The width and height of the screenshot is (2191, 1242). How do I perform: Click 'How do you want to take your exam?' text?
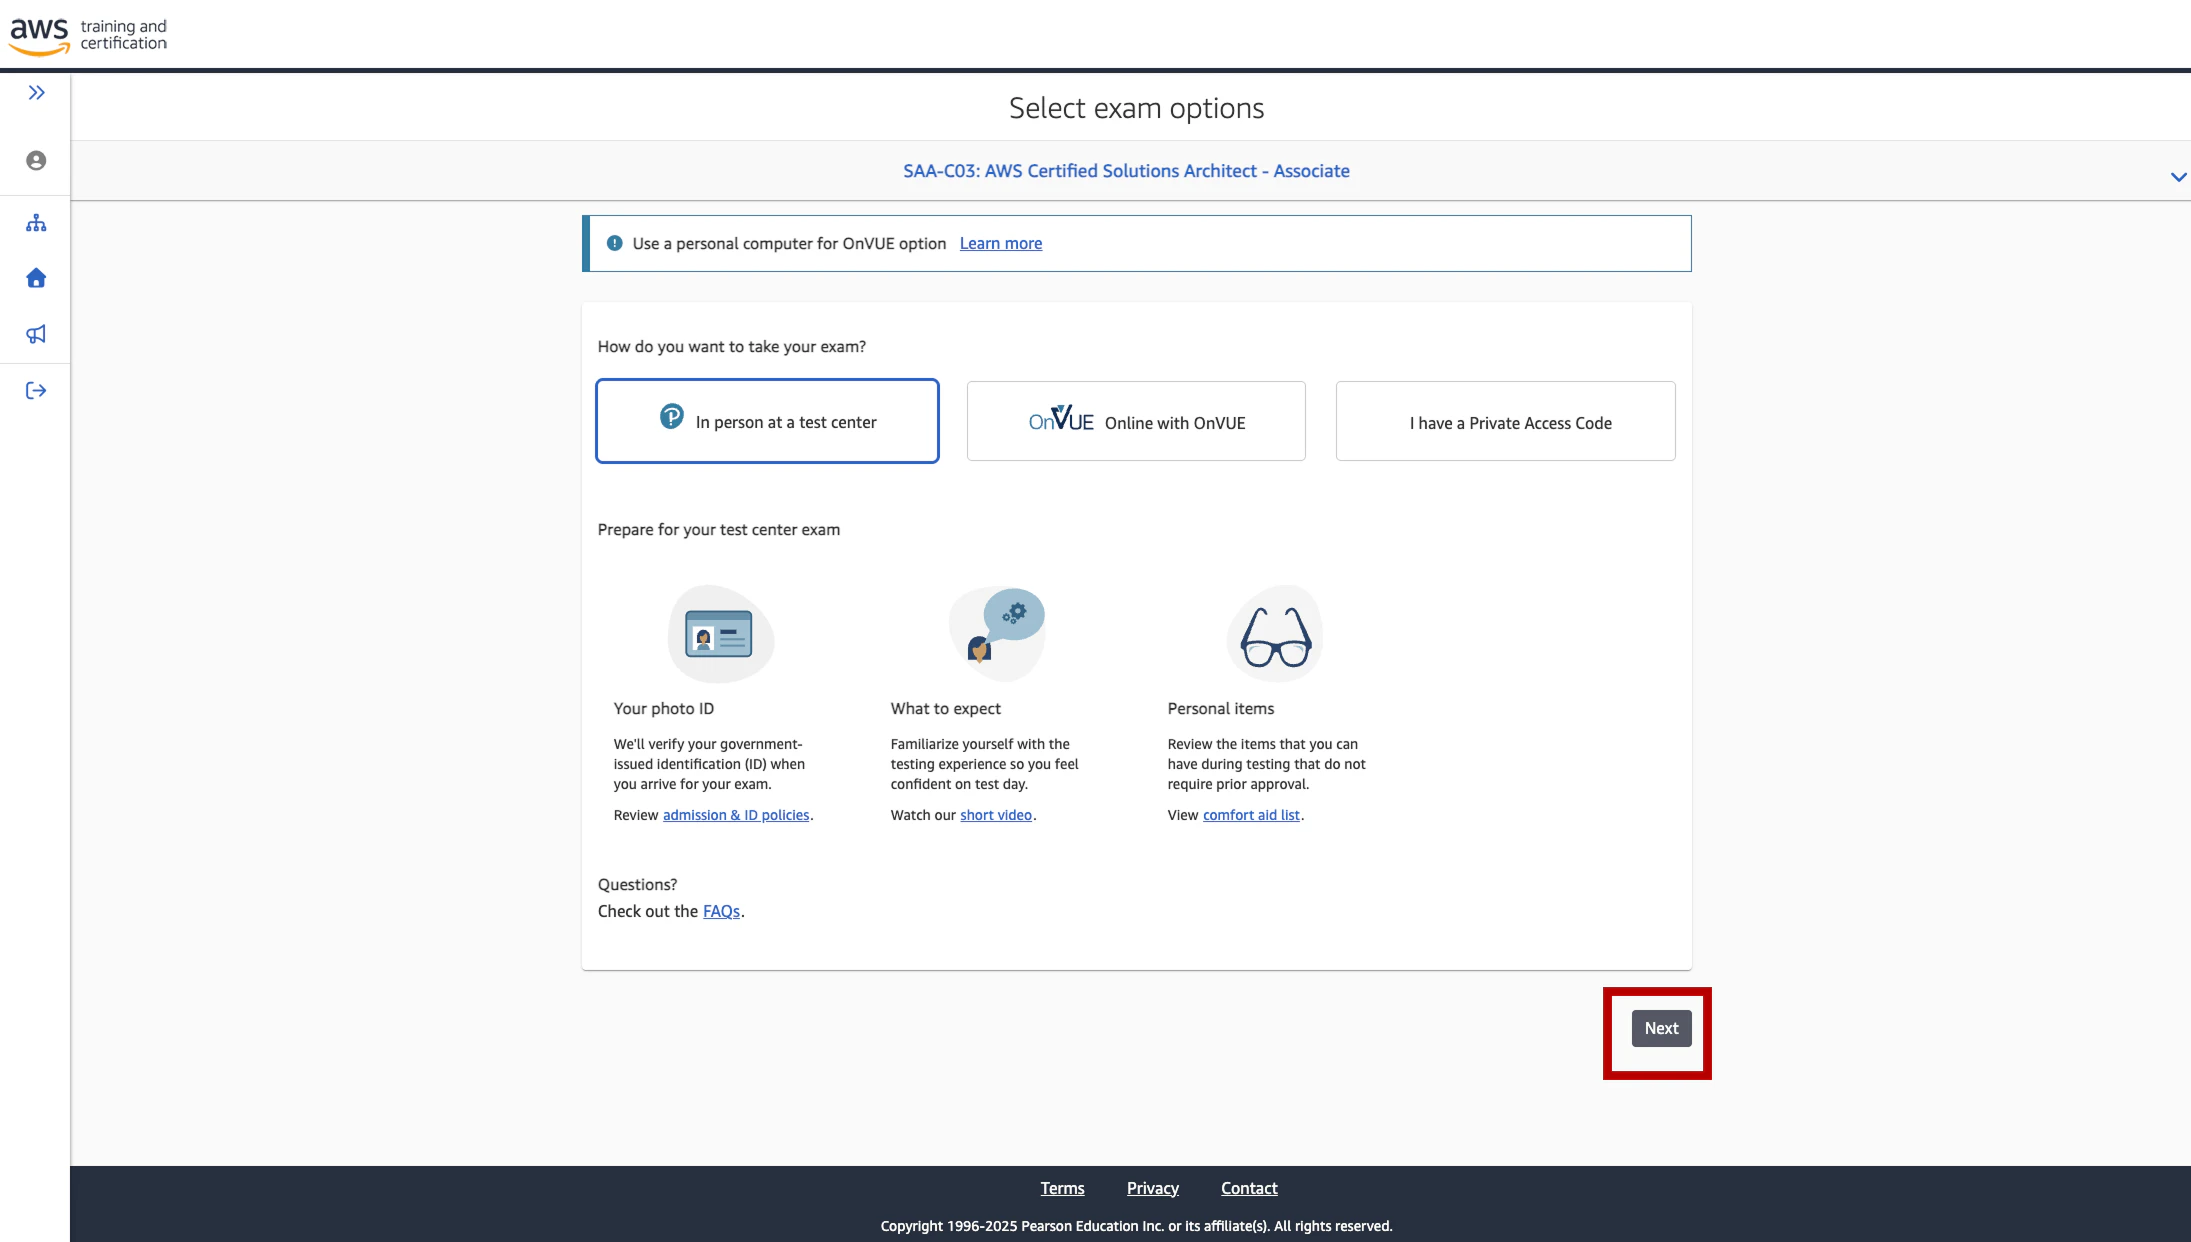click(732, 347)
